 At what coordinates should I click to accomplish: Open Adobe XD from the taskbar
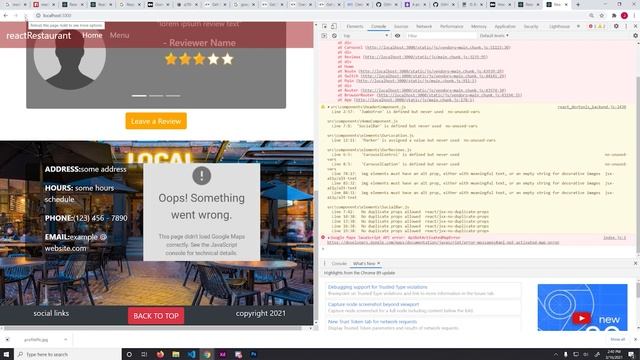223,354
